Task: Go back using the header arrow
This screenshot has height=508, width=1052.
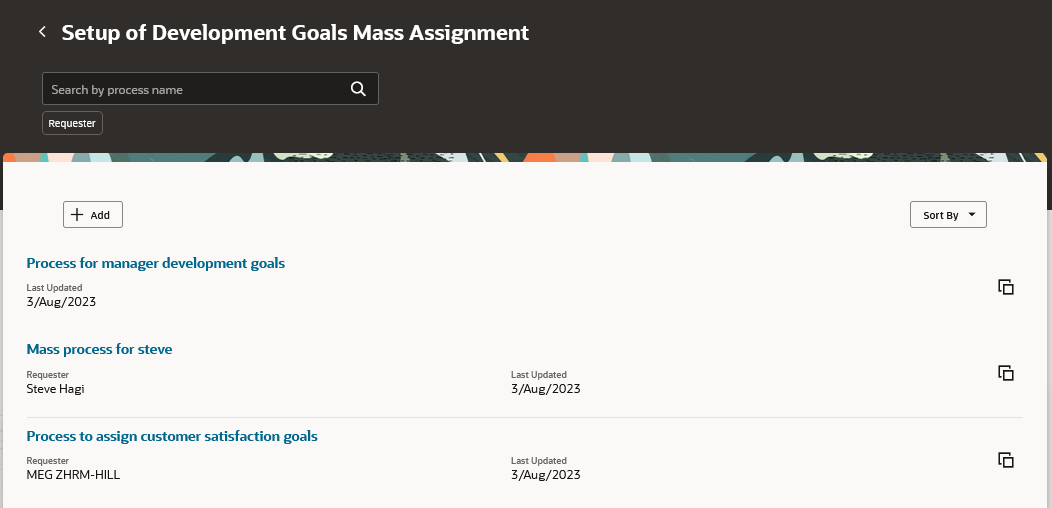Action: [42, 32]
